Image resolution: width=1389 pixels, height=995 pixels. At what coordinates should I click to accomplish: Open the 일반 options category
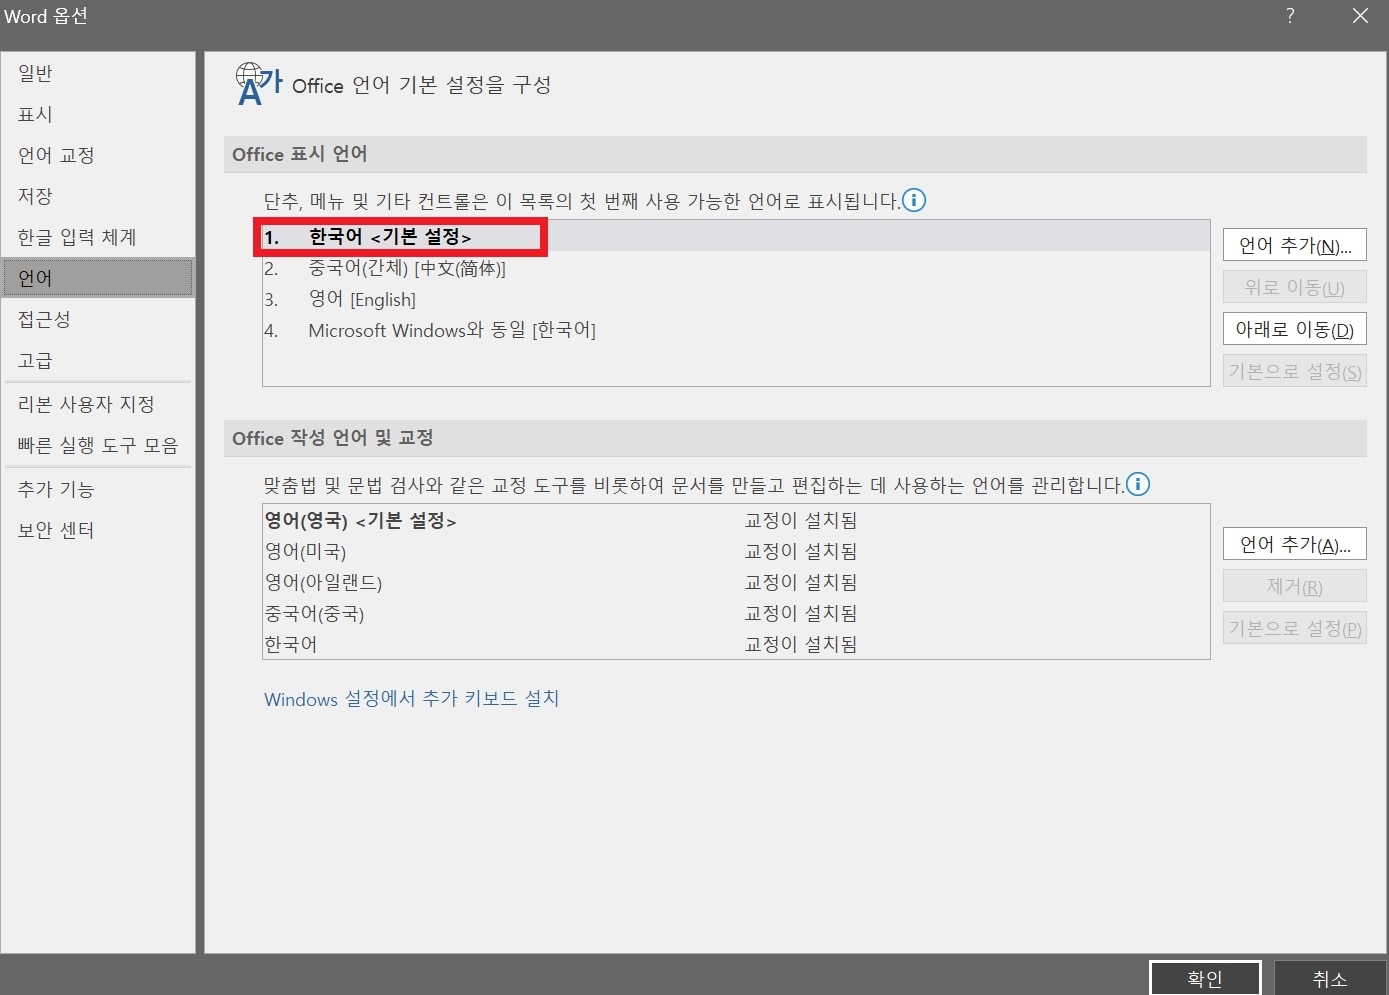pos(98,73)
